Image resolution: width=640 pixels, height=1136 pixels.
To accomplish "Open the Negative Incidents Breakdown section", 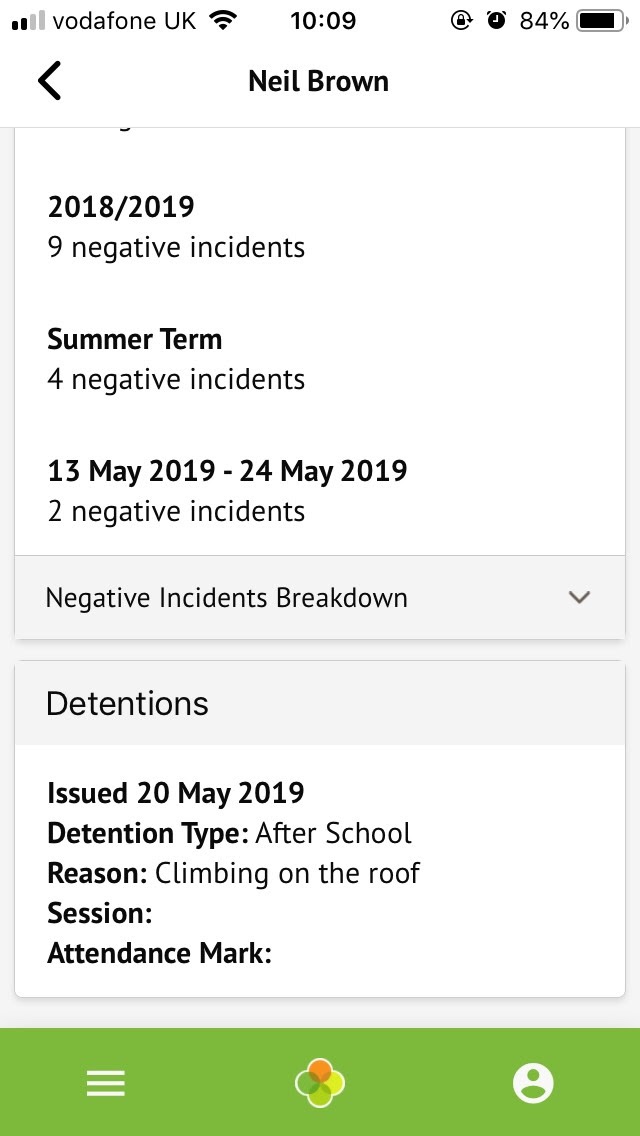I will click(x=227, y=598).
